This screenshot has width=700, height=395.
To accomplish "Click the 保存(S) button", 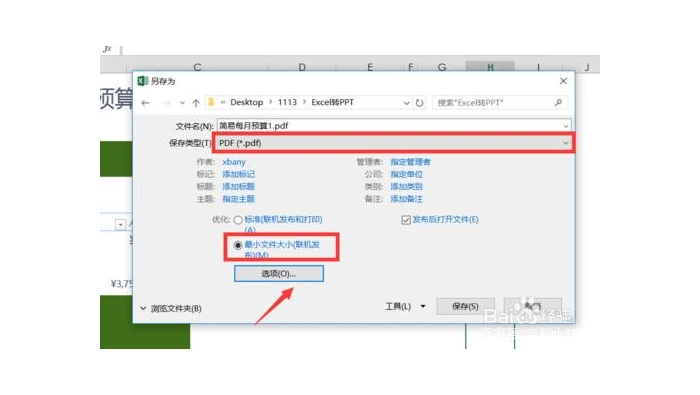I will (x=465, y=306).
